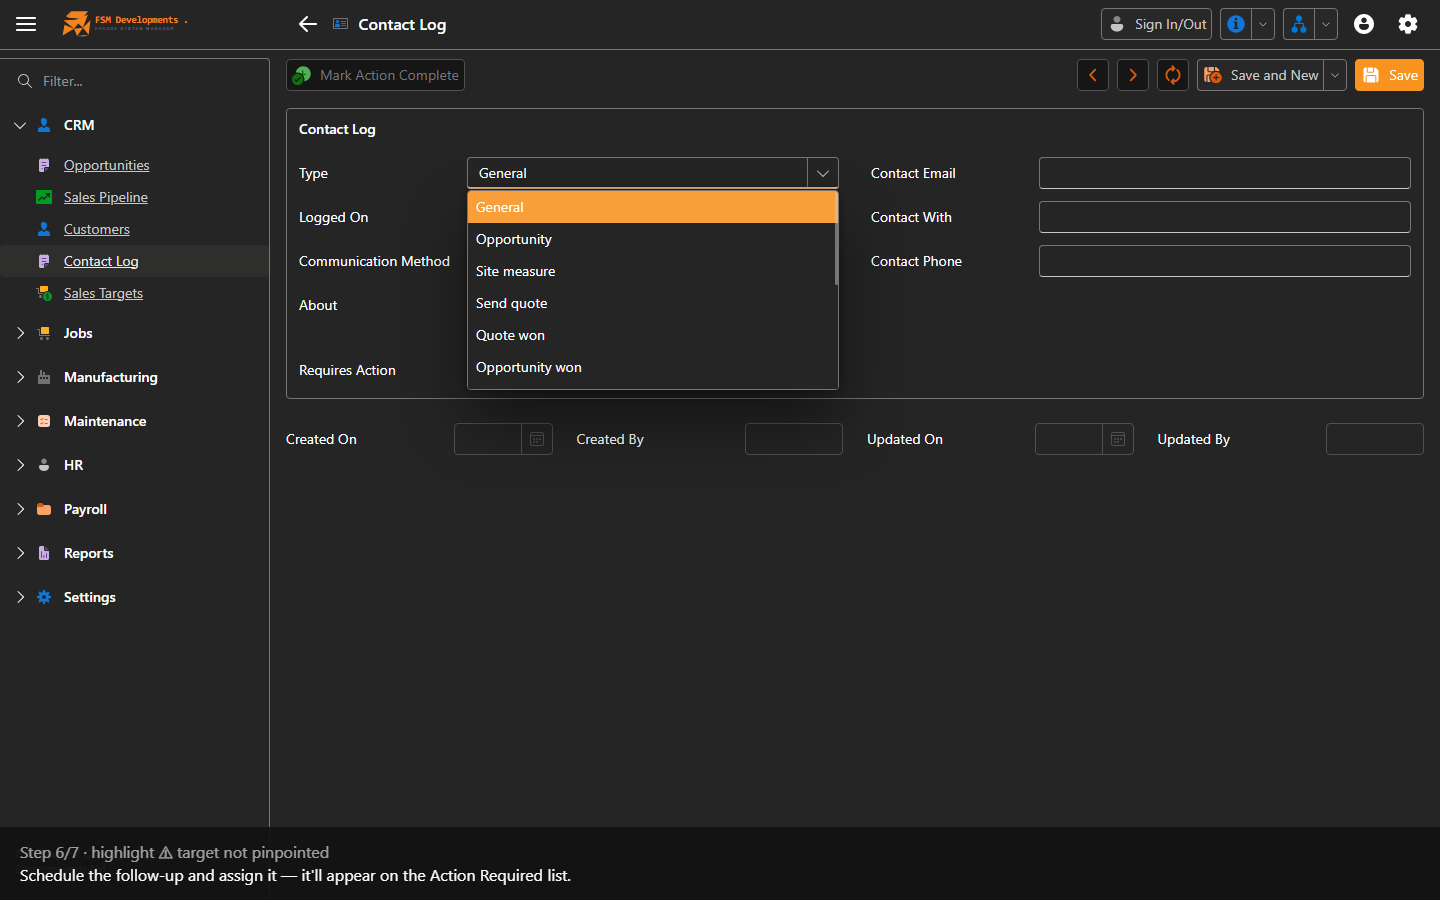Expand the Payroll section
1440x900 pixels.
pyautogui.click(x=20, y=509)
